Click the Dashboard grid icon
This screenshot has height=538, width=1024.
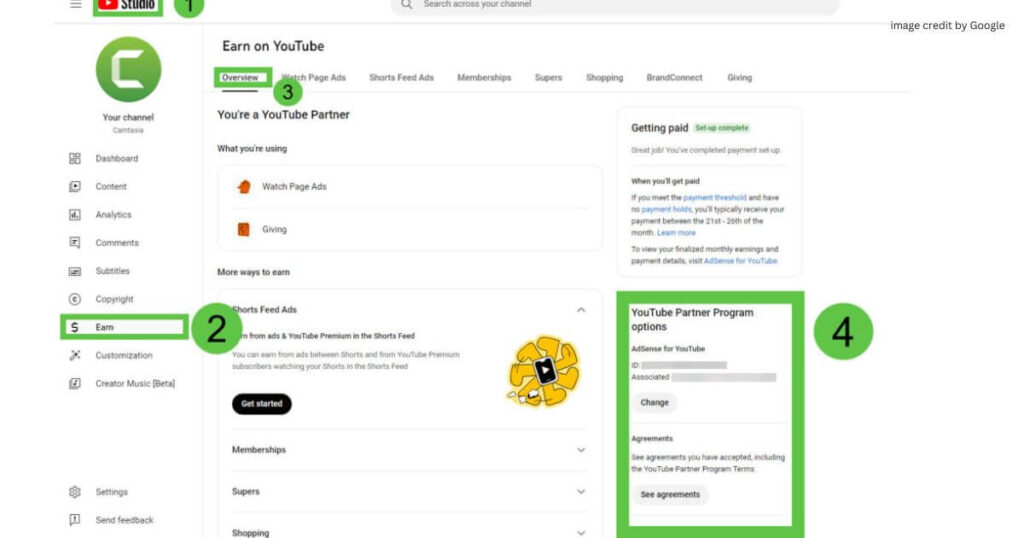pyautogui.click(x=75, y=159)
